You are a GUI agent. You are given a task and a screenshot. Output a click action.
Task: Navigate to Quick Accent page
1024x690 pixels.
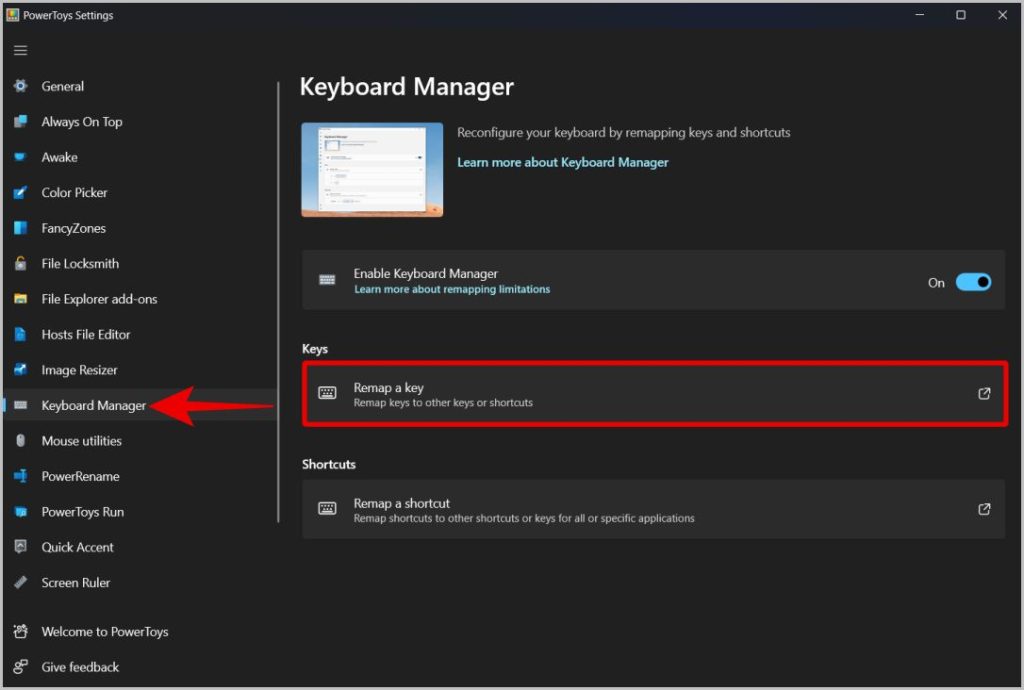click(140, 546)
